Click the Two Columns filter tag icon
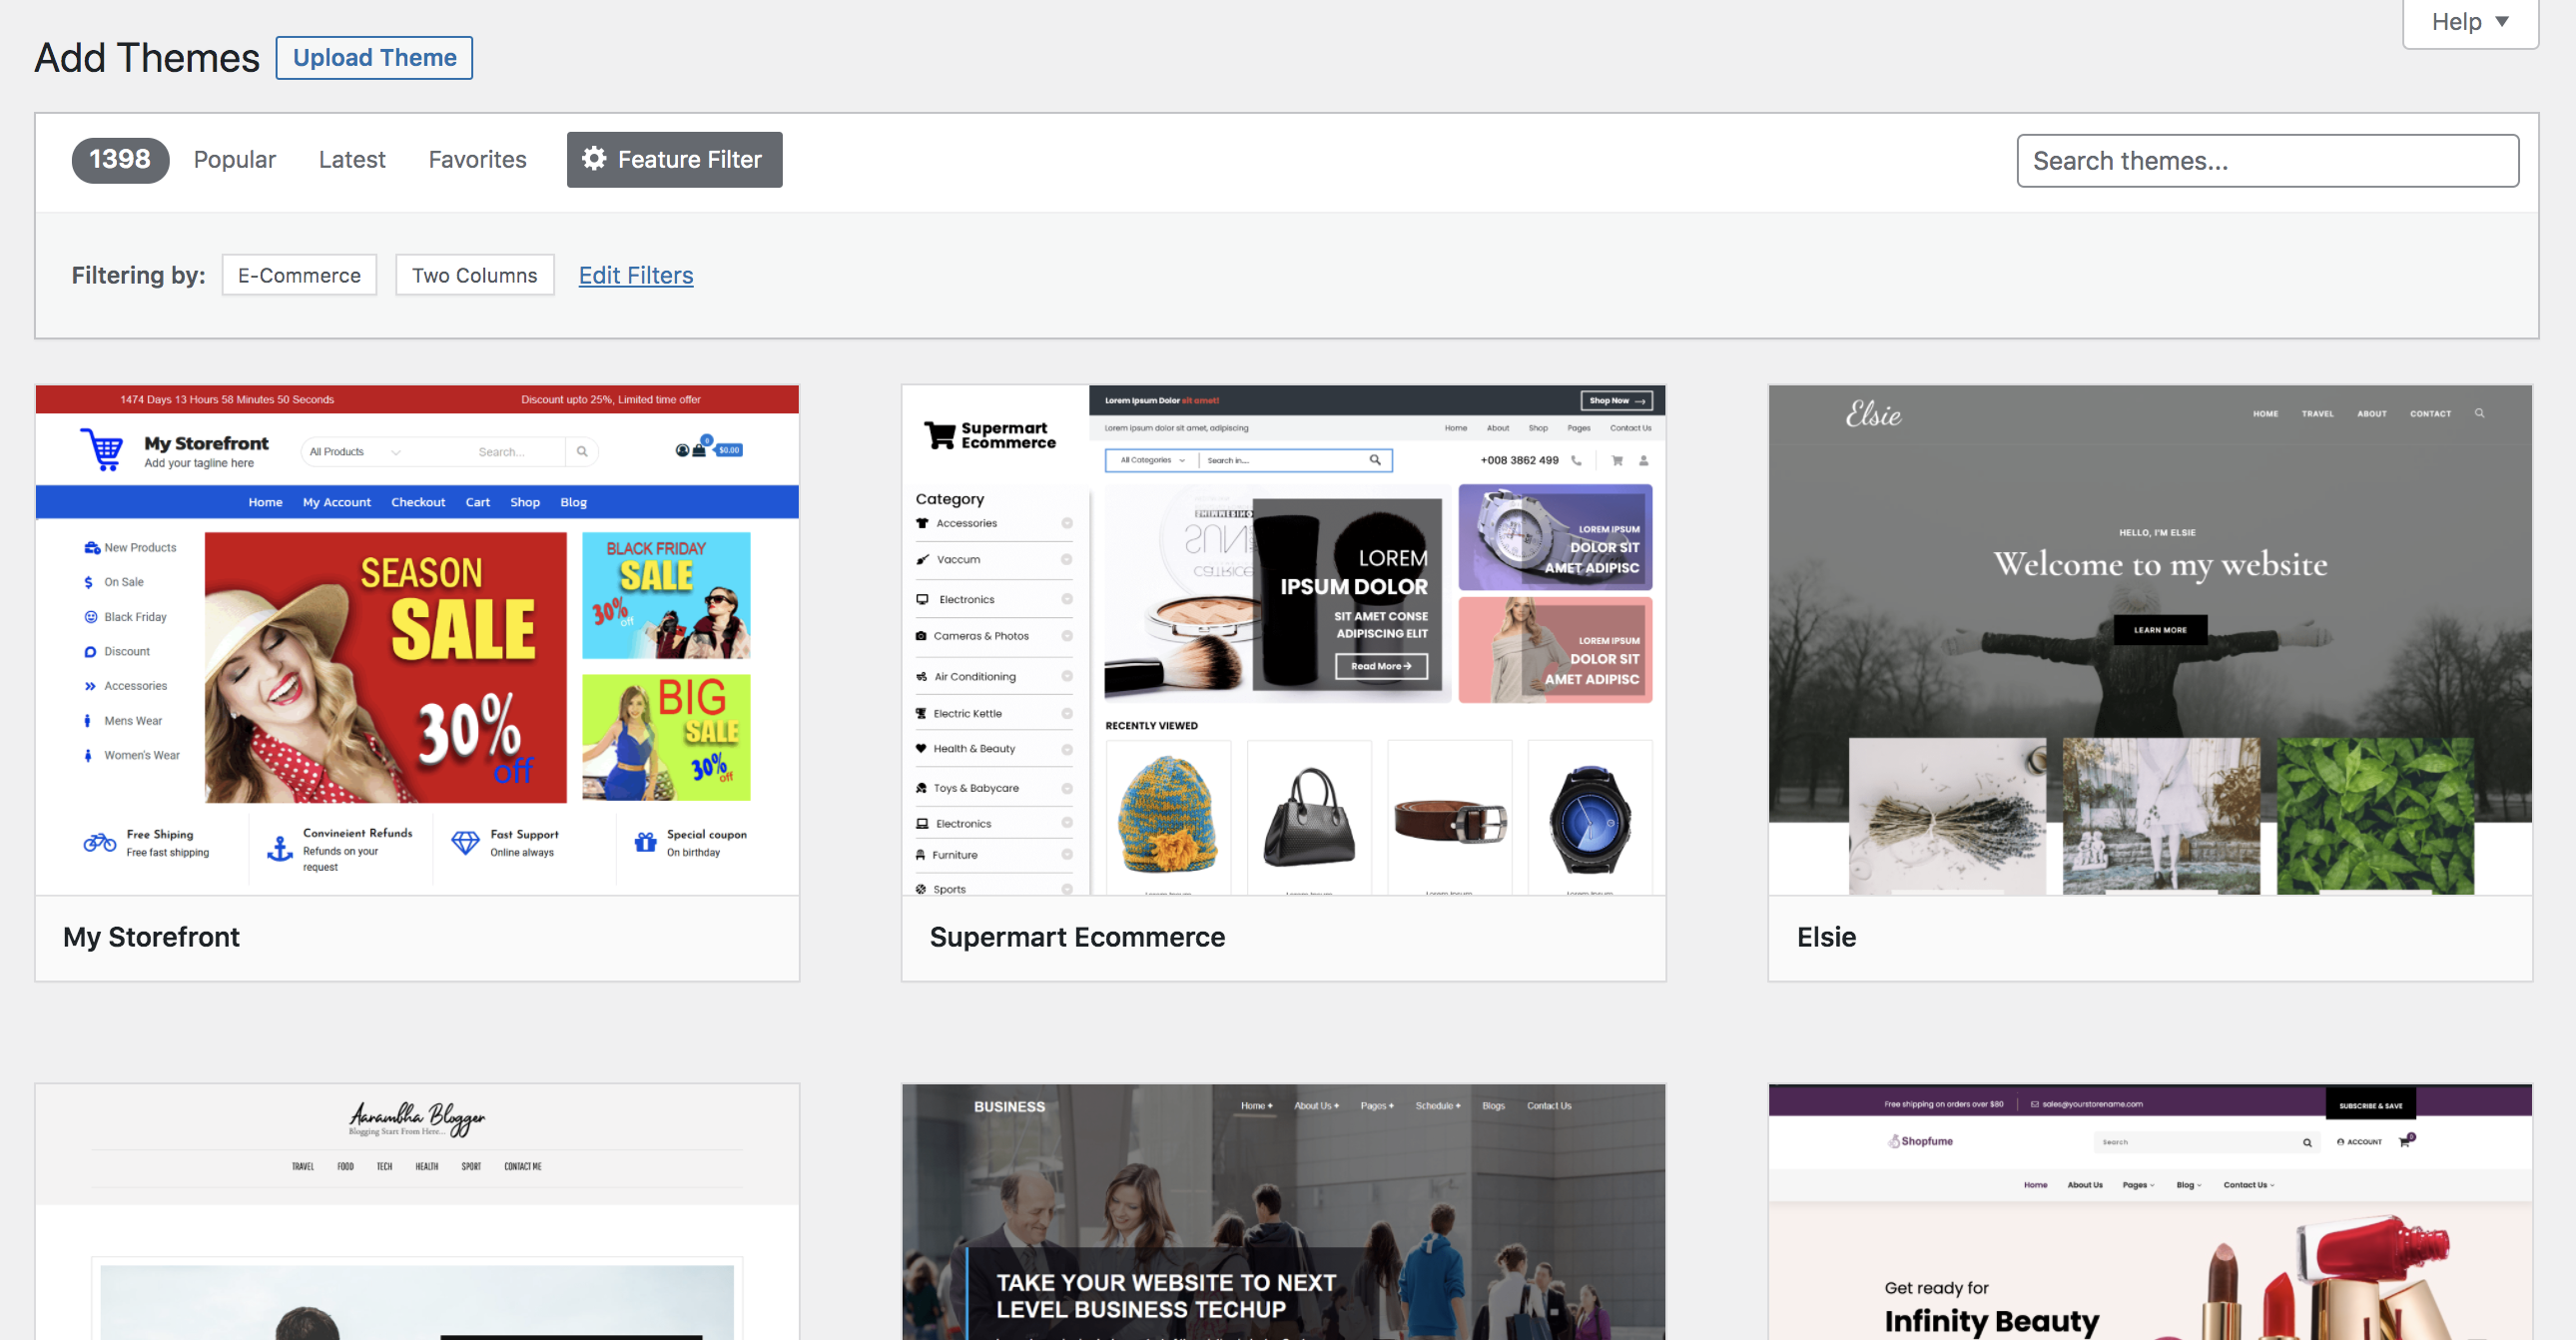This screenshot has height=1340, width=2576. point(473,275)
